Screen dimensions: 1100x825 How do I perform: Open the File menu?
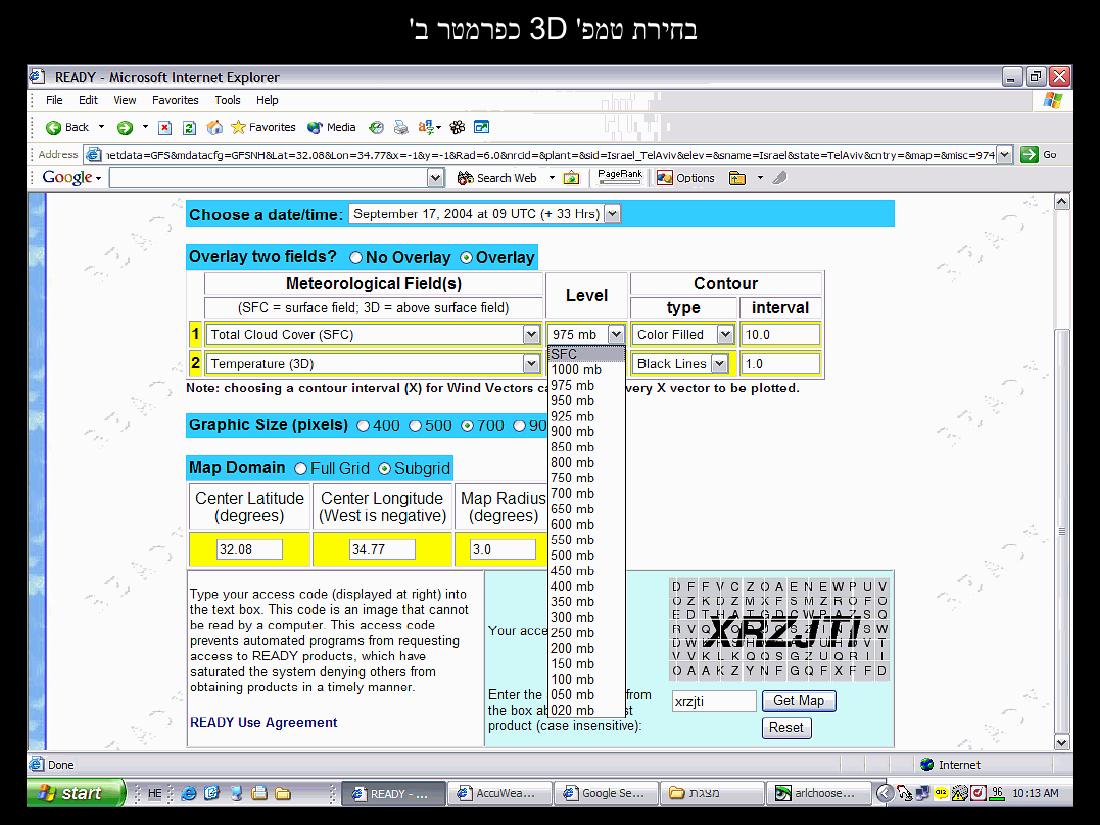[x=54, y=100]
